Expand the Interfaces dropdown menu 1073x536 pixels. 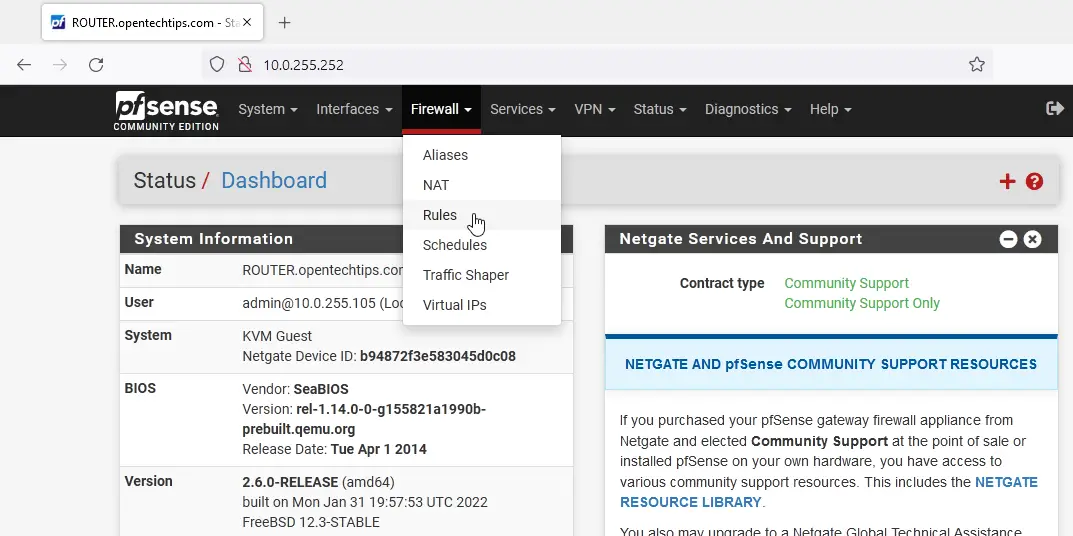tap(354, 109)
